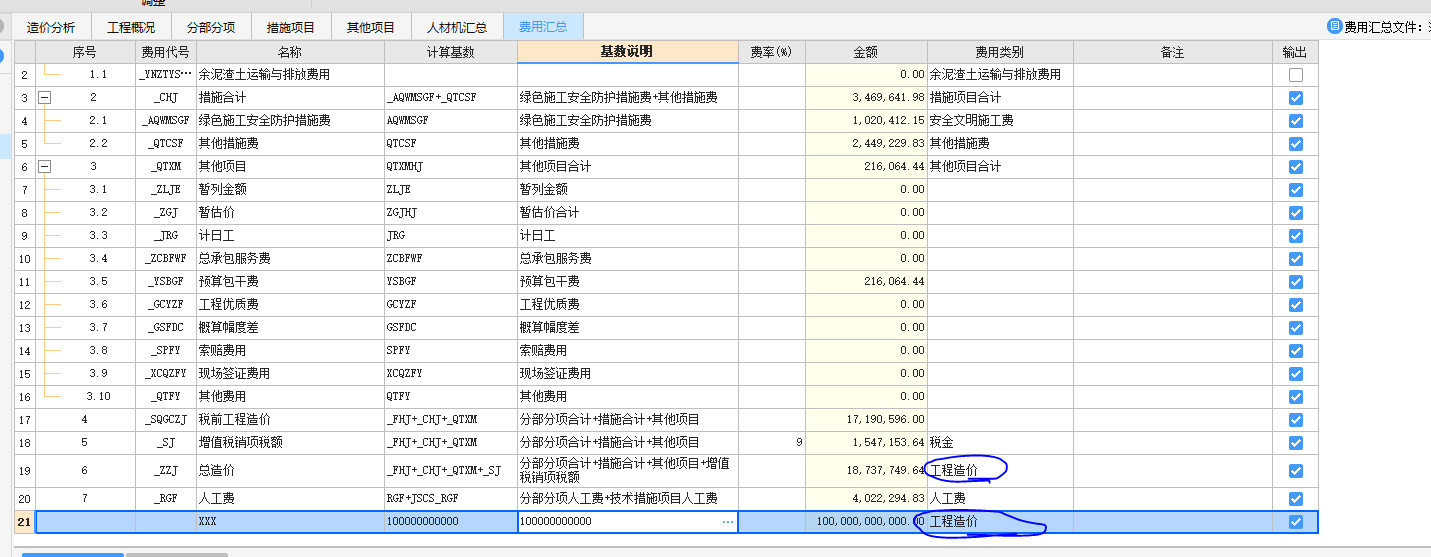Open the 人材机汇总 tab
The width and height of the screenshot is (1431, 557).
457,27
